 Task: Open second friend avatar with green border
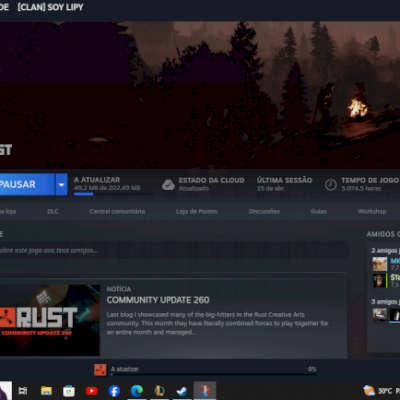[380, 281]
